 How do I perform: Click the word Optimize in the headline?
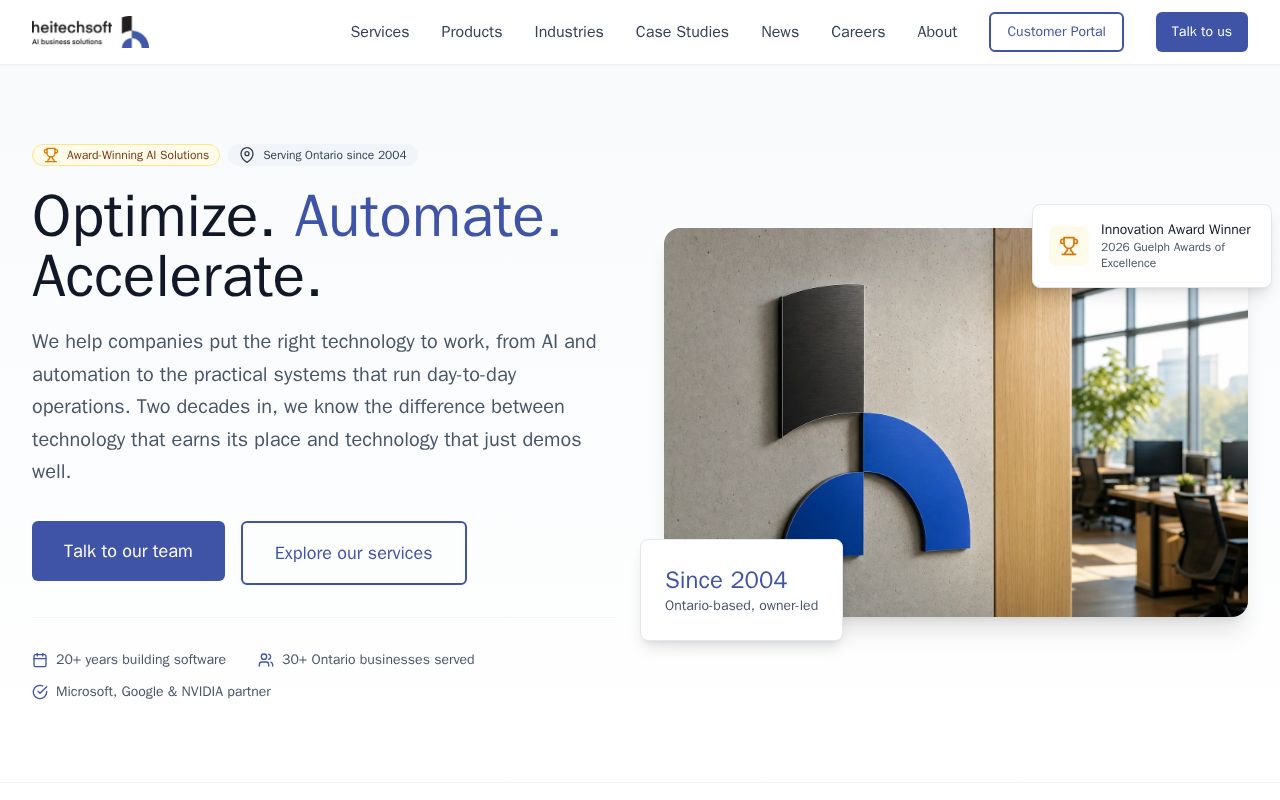coord(153,216)
